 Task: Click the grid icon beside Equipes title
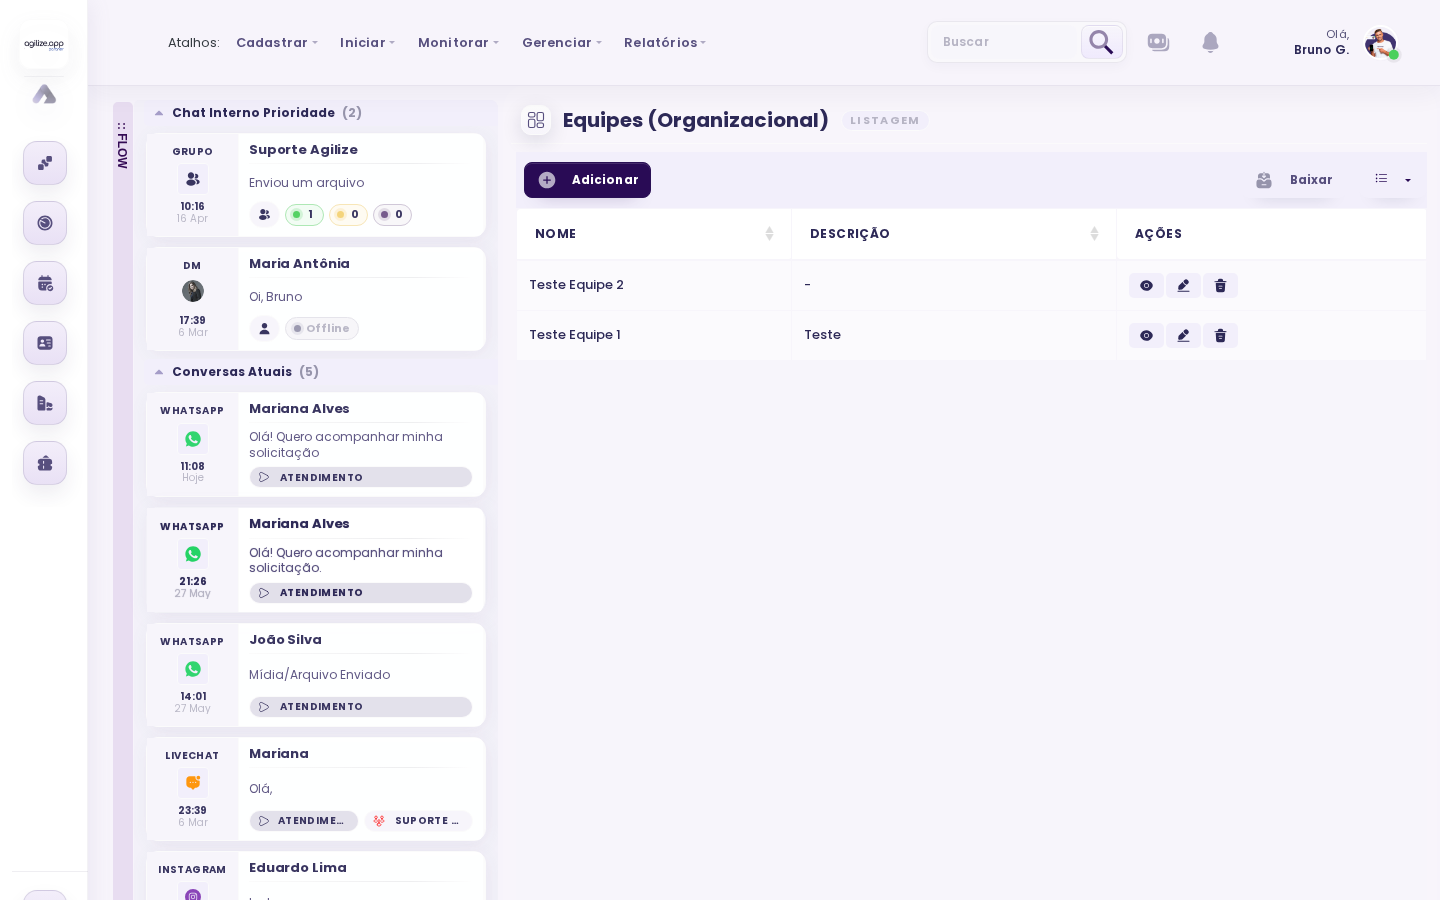click(536, 120)
